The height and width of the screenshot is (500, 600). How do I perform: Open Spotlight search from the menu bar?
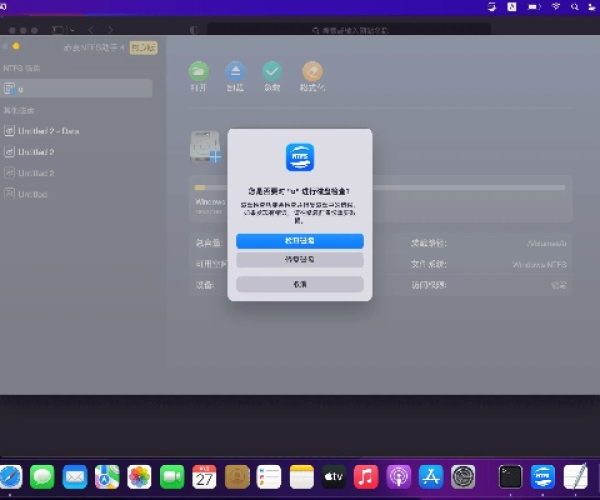click(x=573, y=6)
